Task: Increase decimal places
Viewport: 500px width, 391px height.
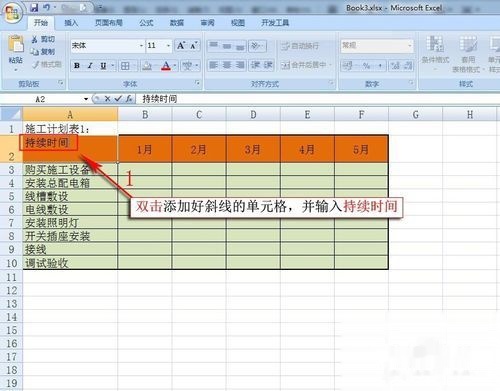Action: pos(395,66)
